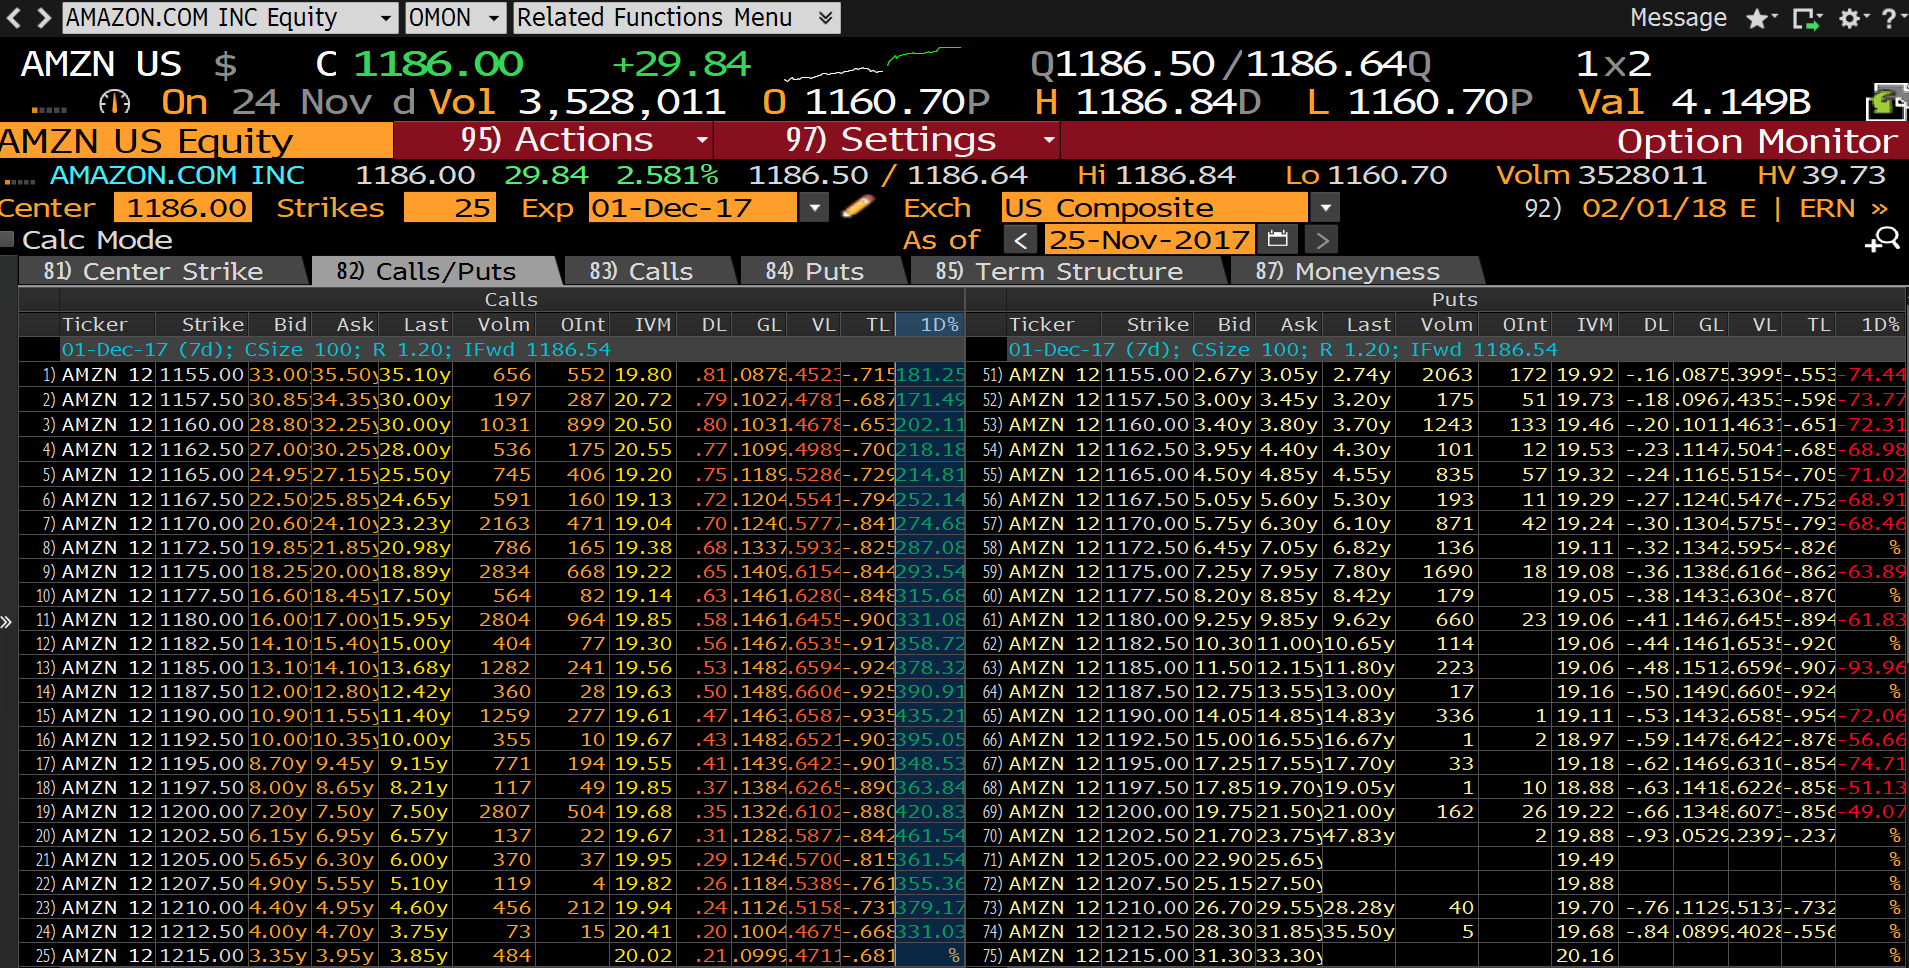Click the Calls section header label

[511, 299]
